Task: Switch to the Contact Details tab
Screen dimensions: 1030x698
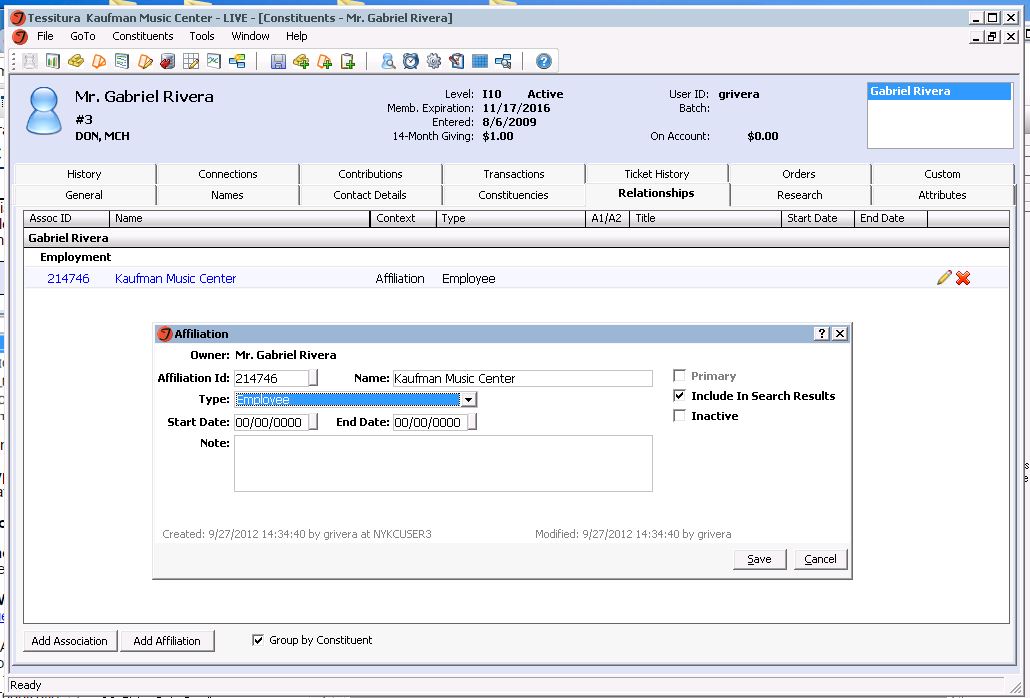Action: [x=370, y=195]
